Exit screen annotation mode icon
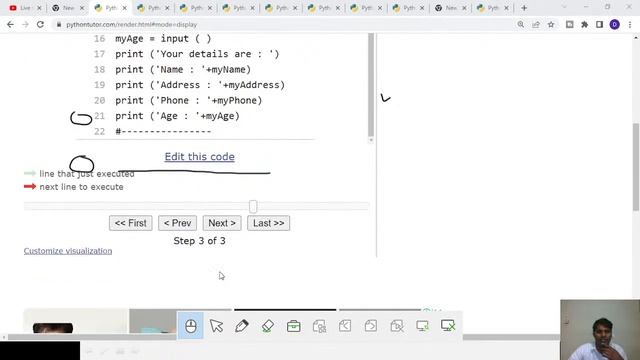 pyautogui.click(x=448, y=326)
